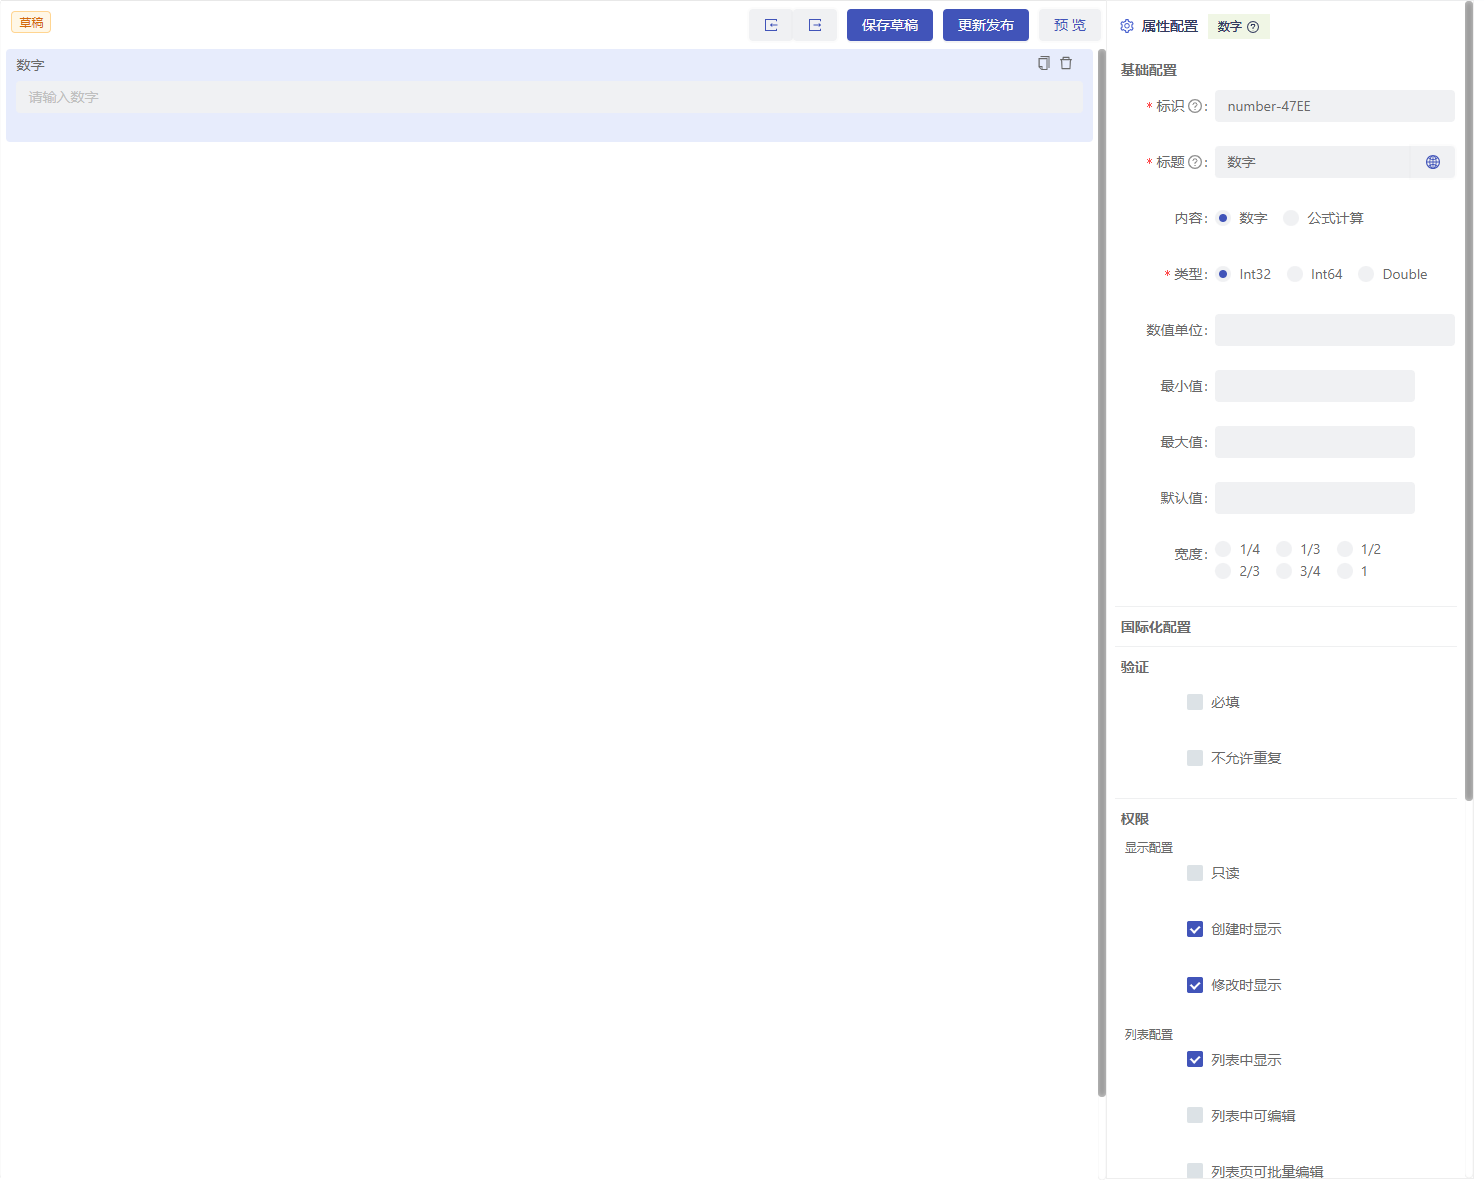The width and height of the screenshot is (1484, 1191).
Task: Click the undo arrow icon in toolbar
Action: [x=771, y=25]
